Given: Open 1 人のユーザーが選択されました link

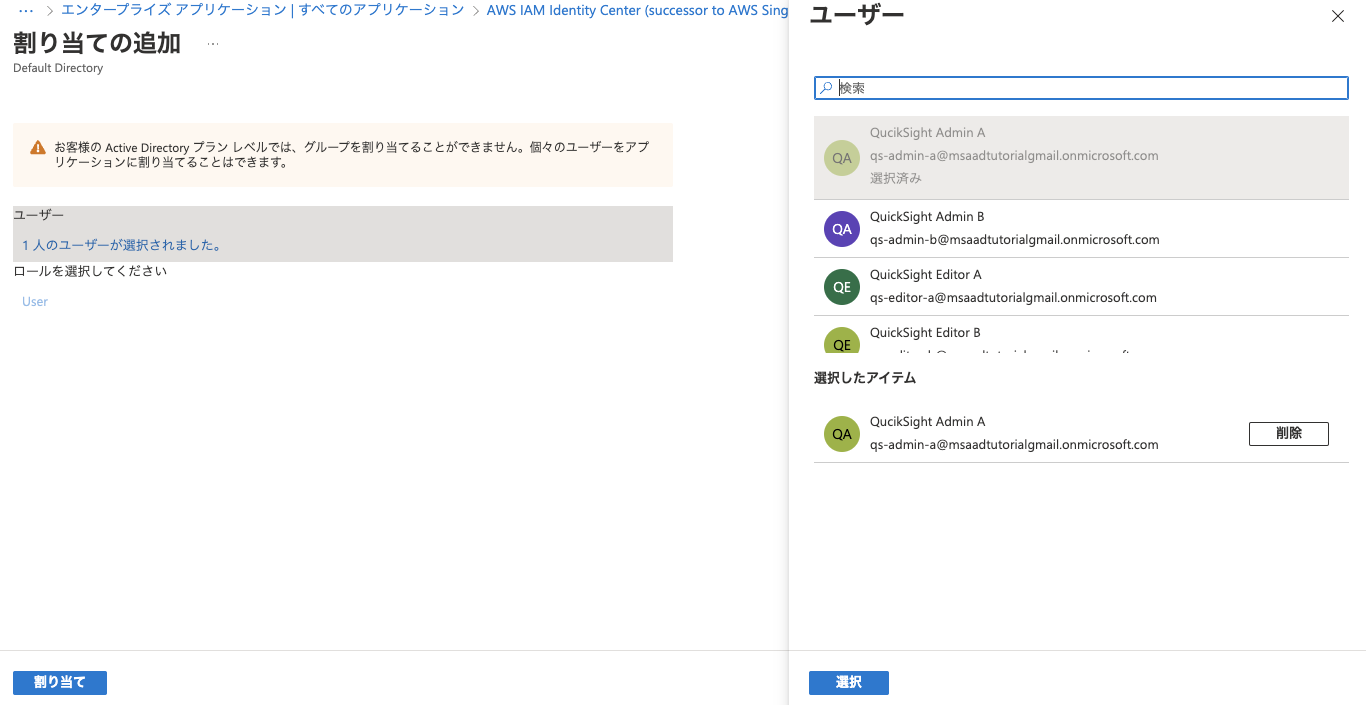Looking at the screenshot, I should tap(122, 245).
